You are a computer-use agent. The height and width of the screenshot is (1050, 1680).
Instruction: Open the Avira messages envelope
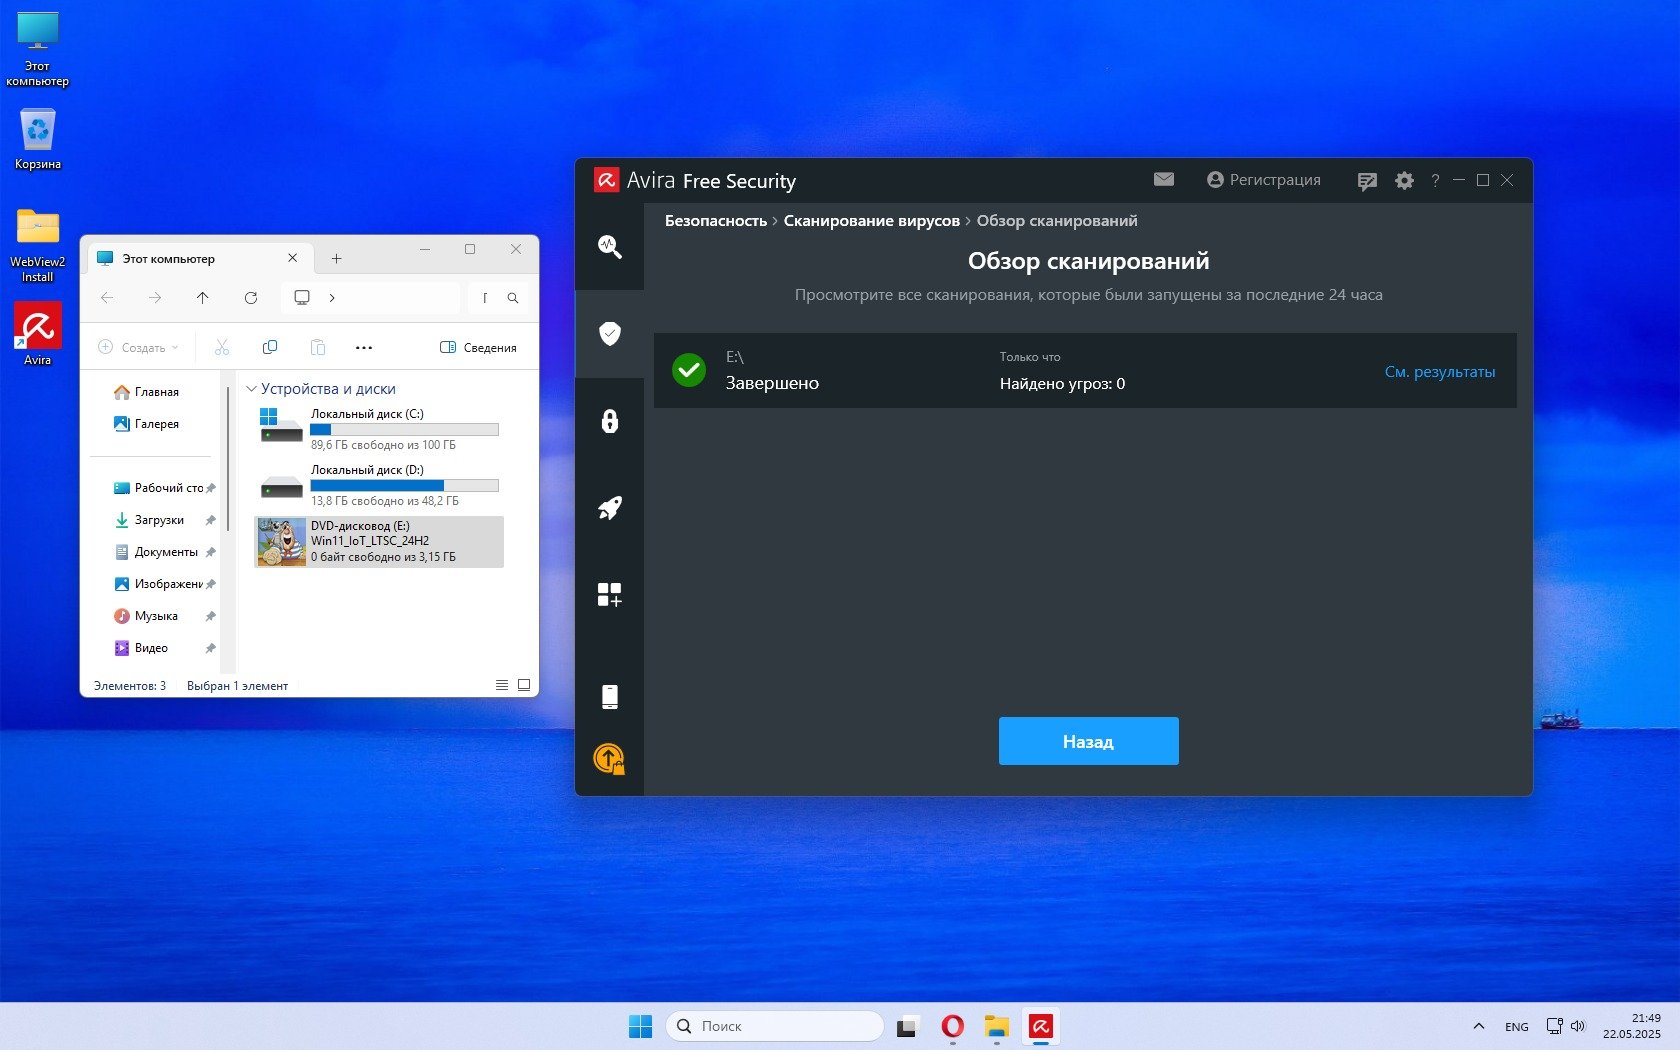[1163, 179]
